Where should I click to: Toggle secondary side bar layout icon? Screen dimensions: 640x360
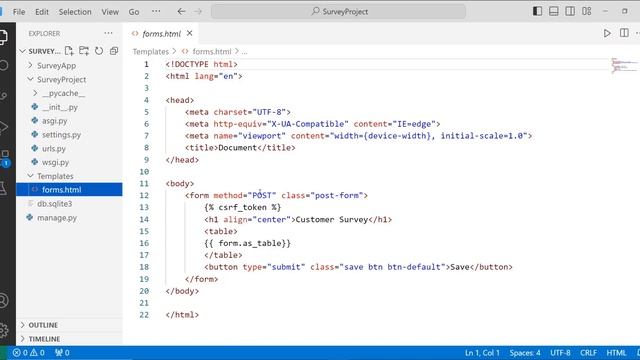(x=570, y=11)
